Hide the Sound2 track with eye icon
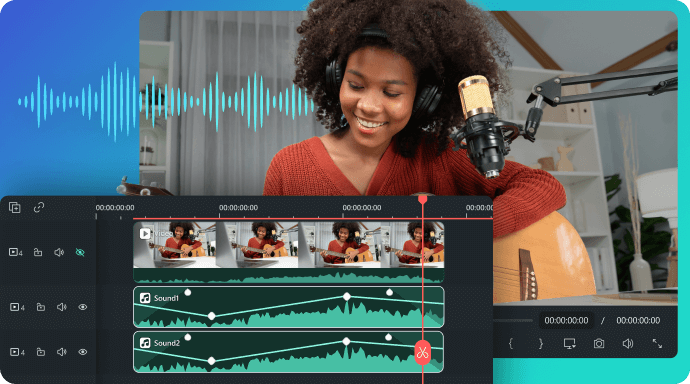Screen dimensions: 690x384 coord(83,352)
